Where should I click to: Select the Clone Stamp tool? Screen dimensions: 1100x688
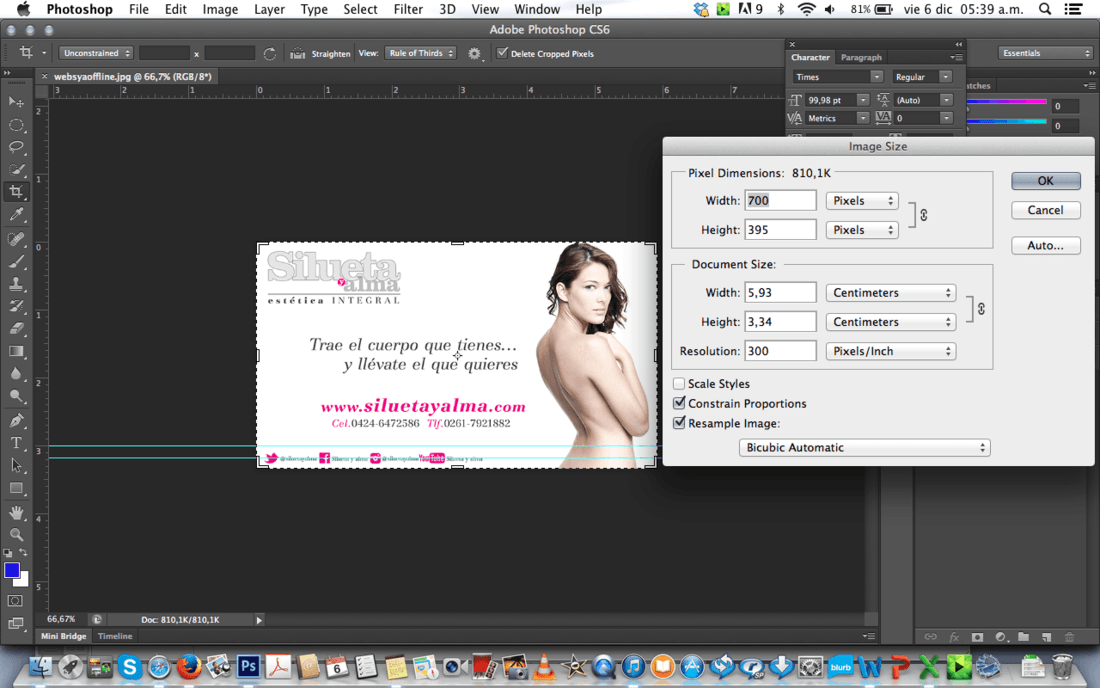[x=16, y=284]
